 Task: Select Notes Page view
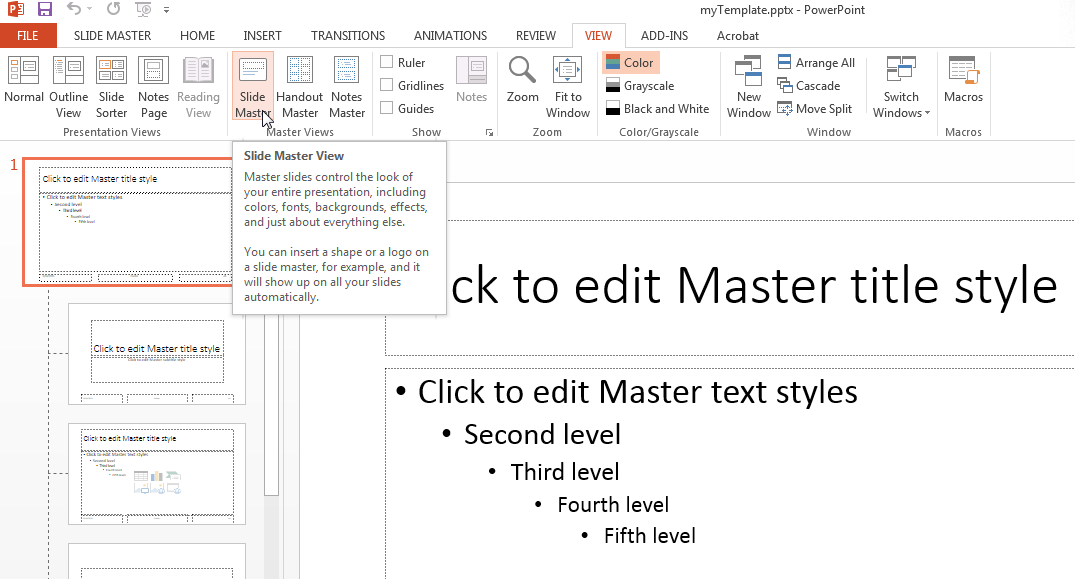pos(153,85)
